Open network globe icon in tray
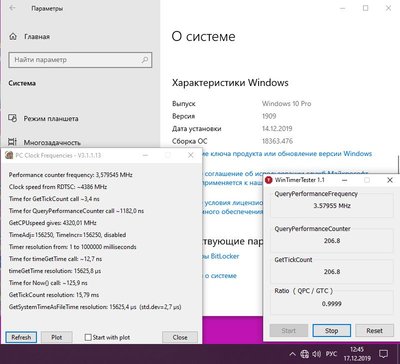400x364 pixels. (x=304, y=354)
